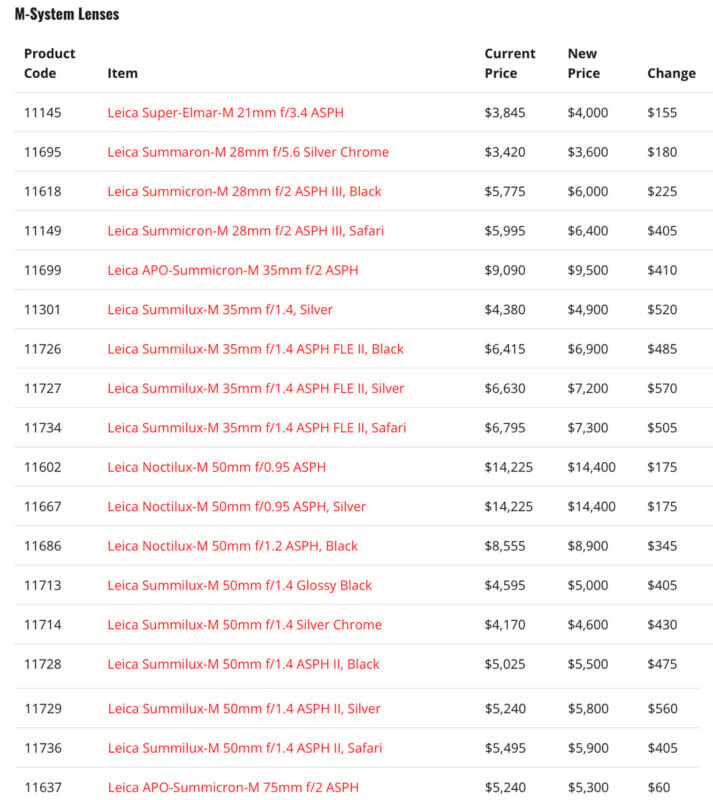Select Leica Summicron-M 28mm f/2 ASPH III, Safari
The width and height of the screenshot is (713, 800).
tap(245, 231)
